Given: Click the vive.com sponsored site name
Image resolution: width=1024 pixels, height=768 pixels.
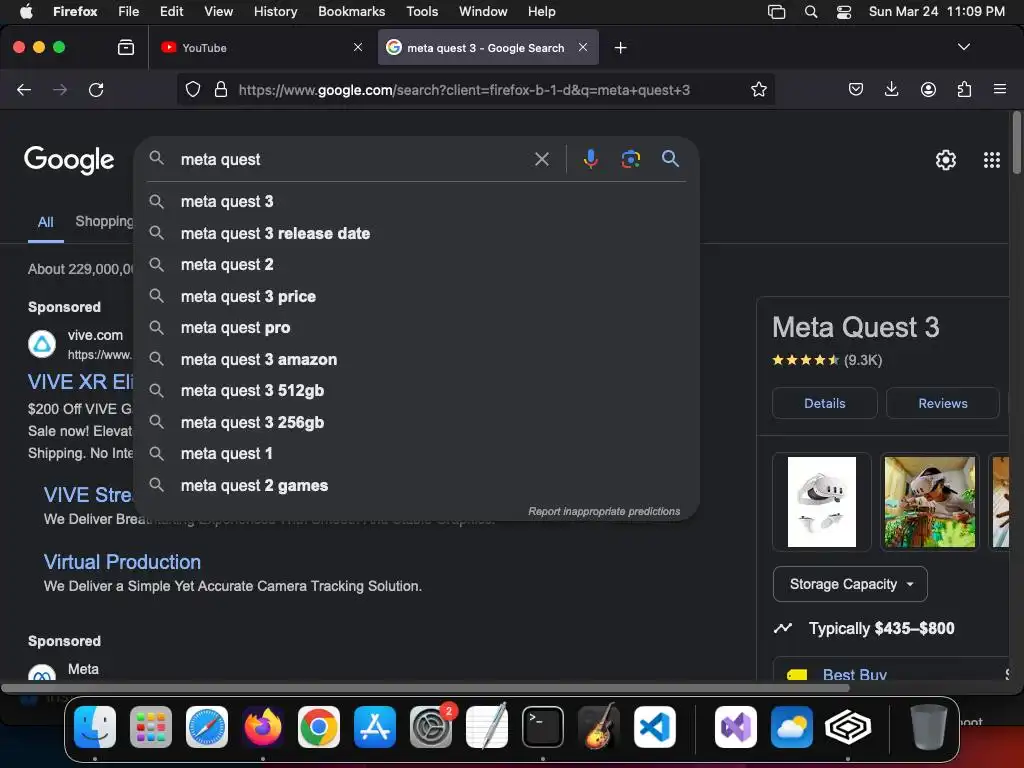Looking at the screenshot, I should 95,335.
